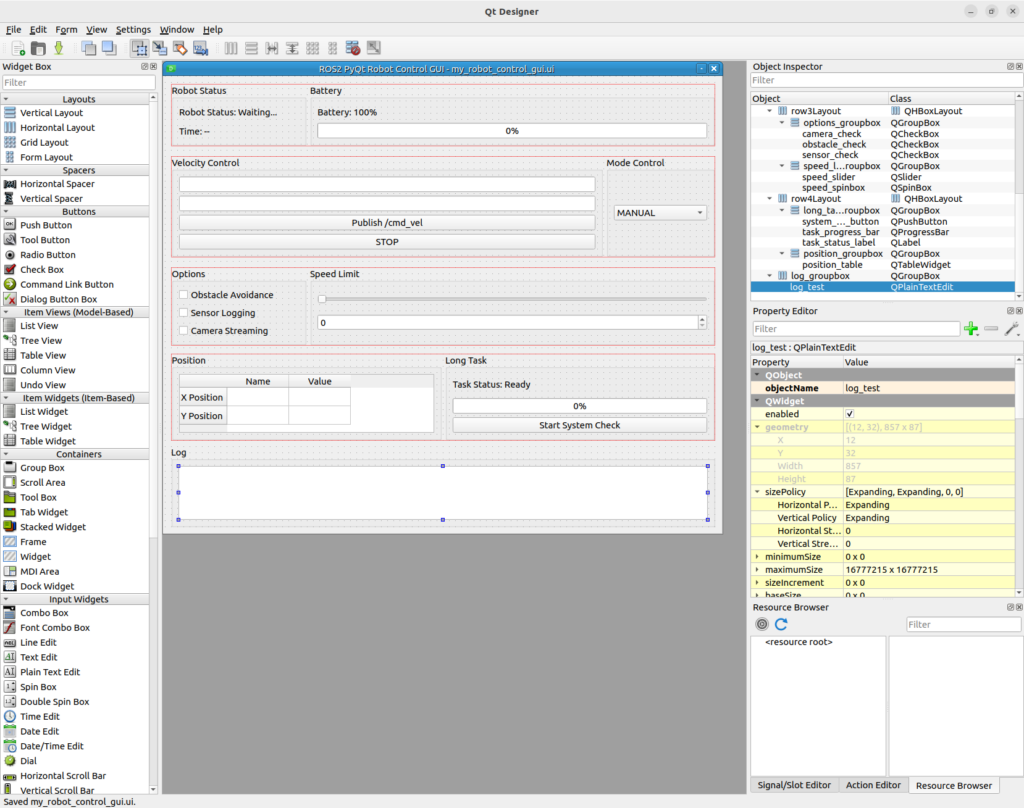
Task: Click the Adjust Size toolbar icon
Action: point(374,48)
